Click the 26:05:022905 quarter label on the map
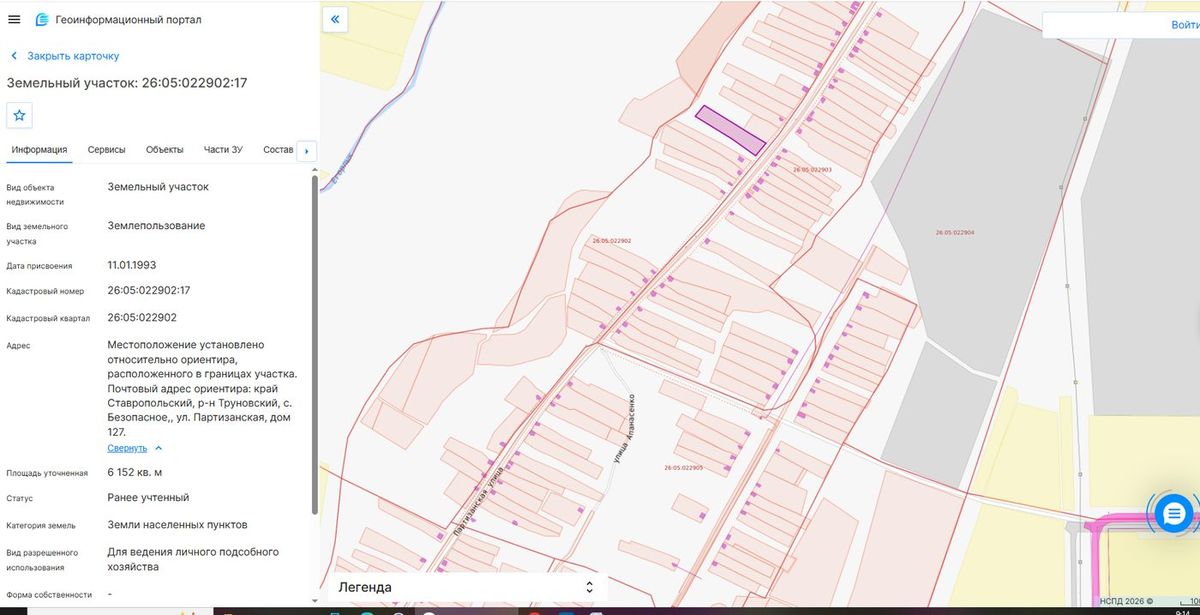The height and width of the screenshot is (615, 1200). (684, 468)
